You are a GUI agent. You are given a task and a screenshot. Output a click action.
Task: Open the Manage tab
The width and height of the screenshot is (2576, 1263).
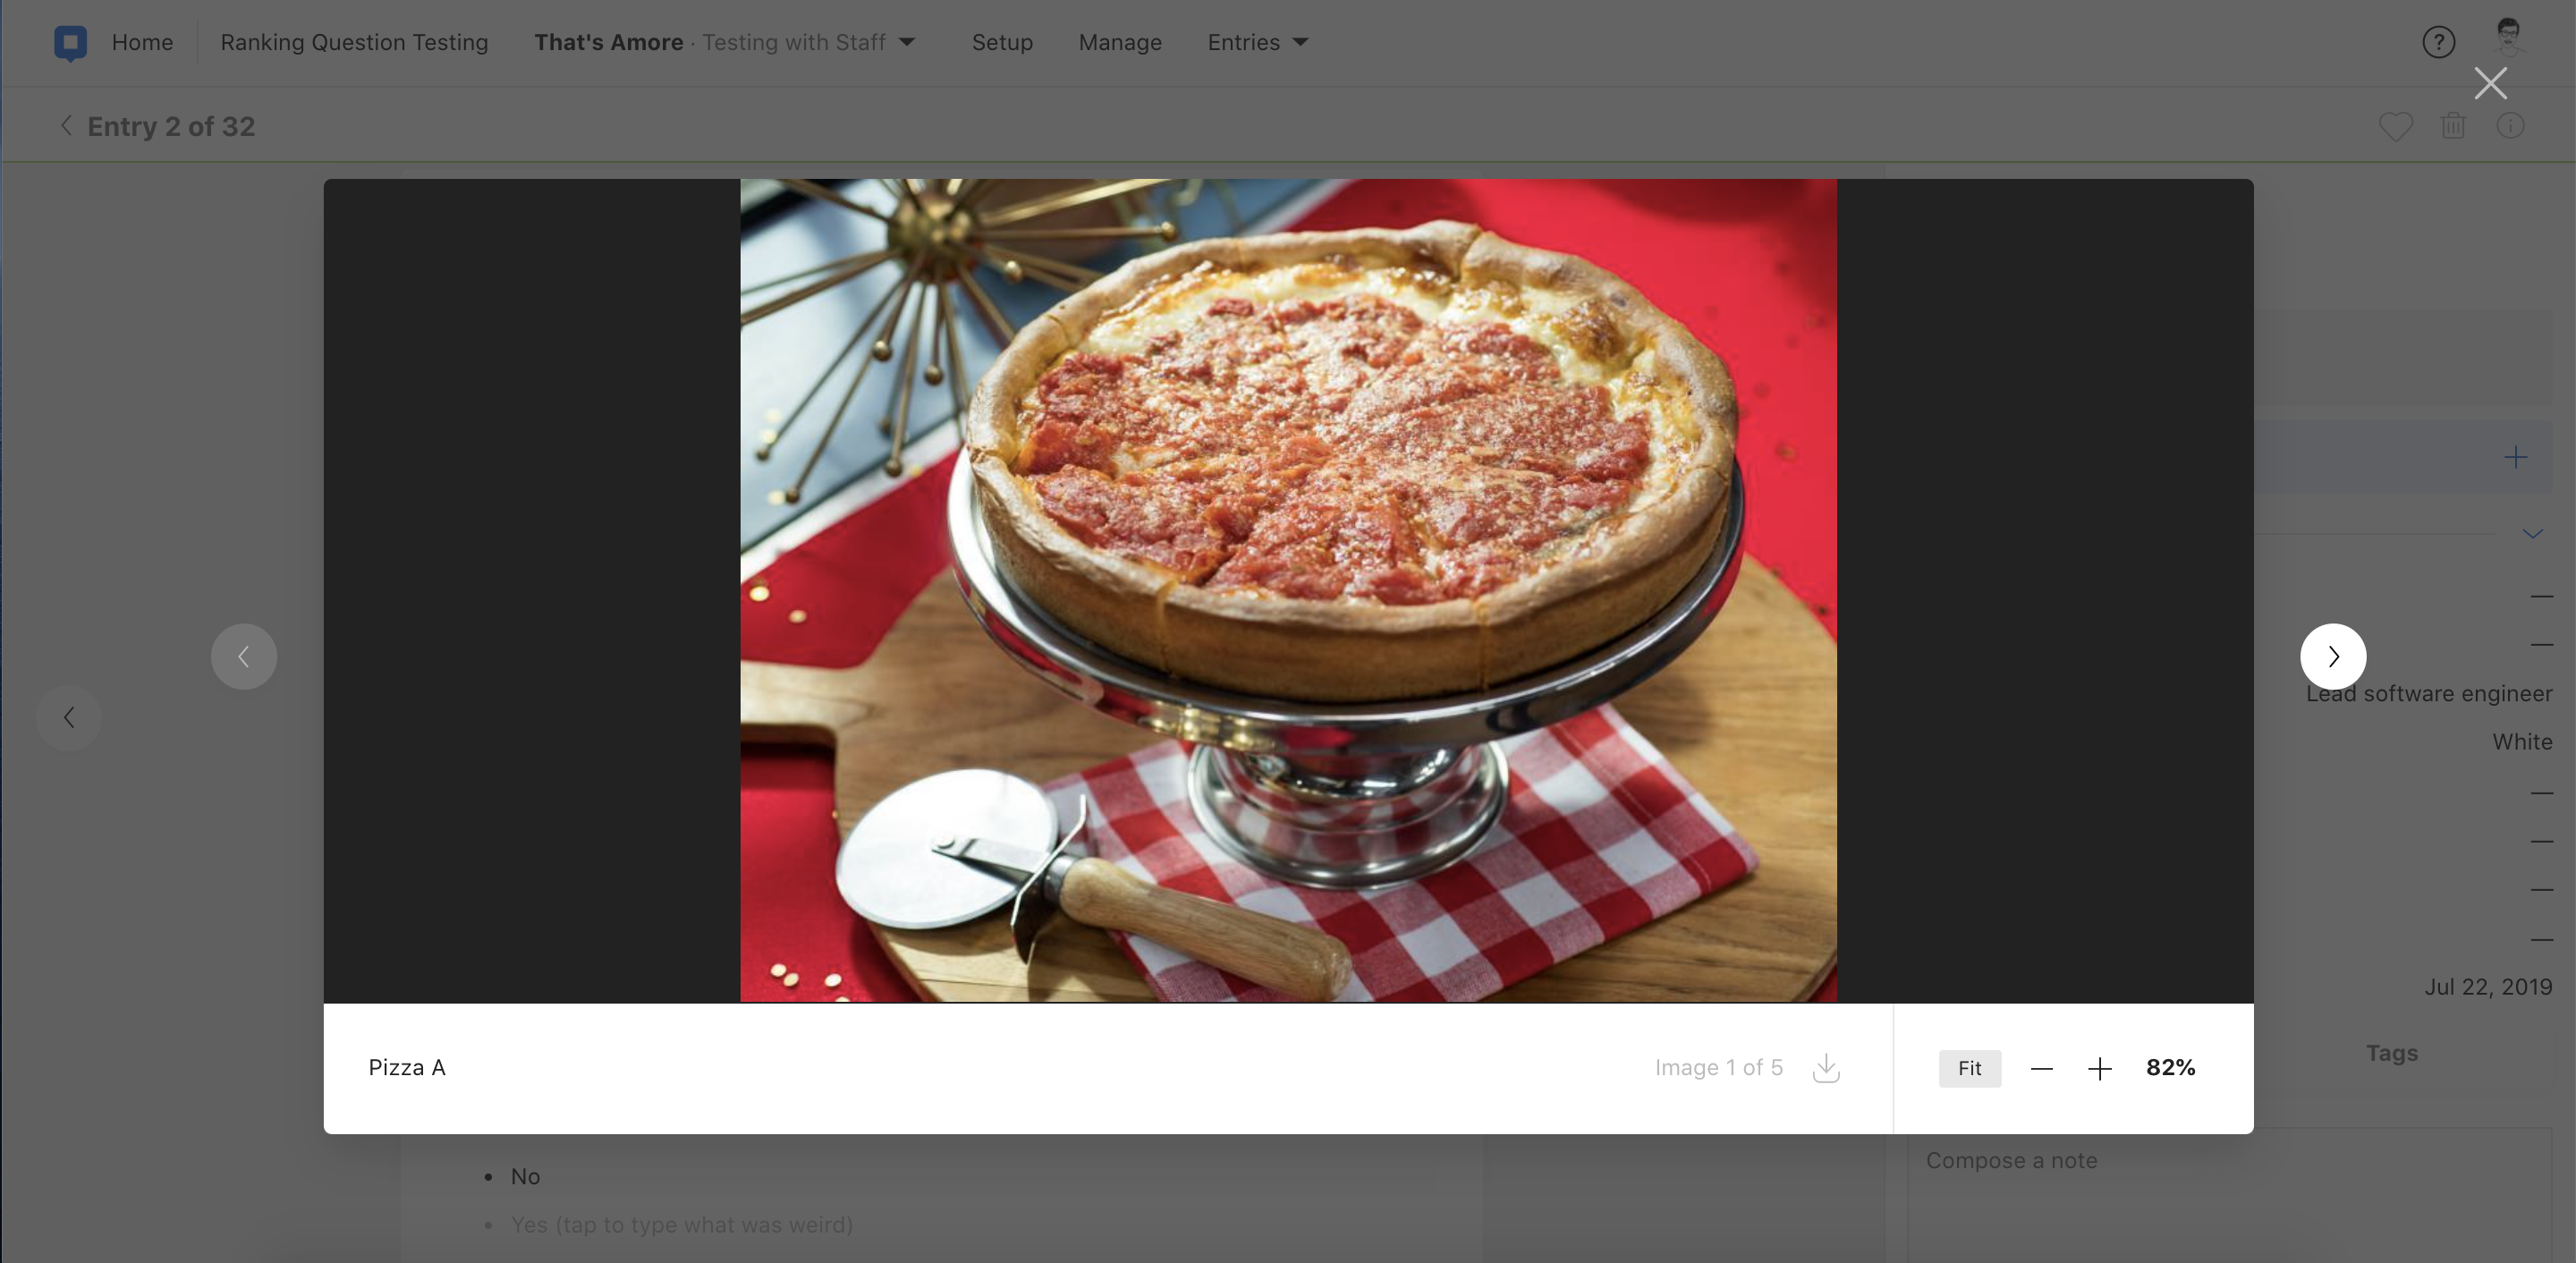tap(1120, 42)
